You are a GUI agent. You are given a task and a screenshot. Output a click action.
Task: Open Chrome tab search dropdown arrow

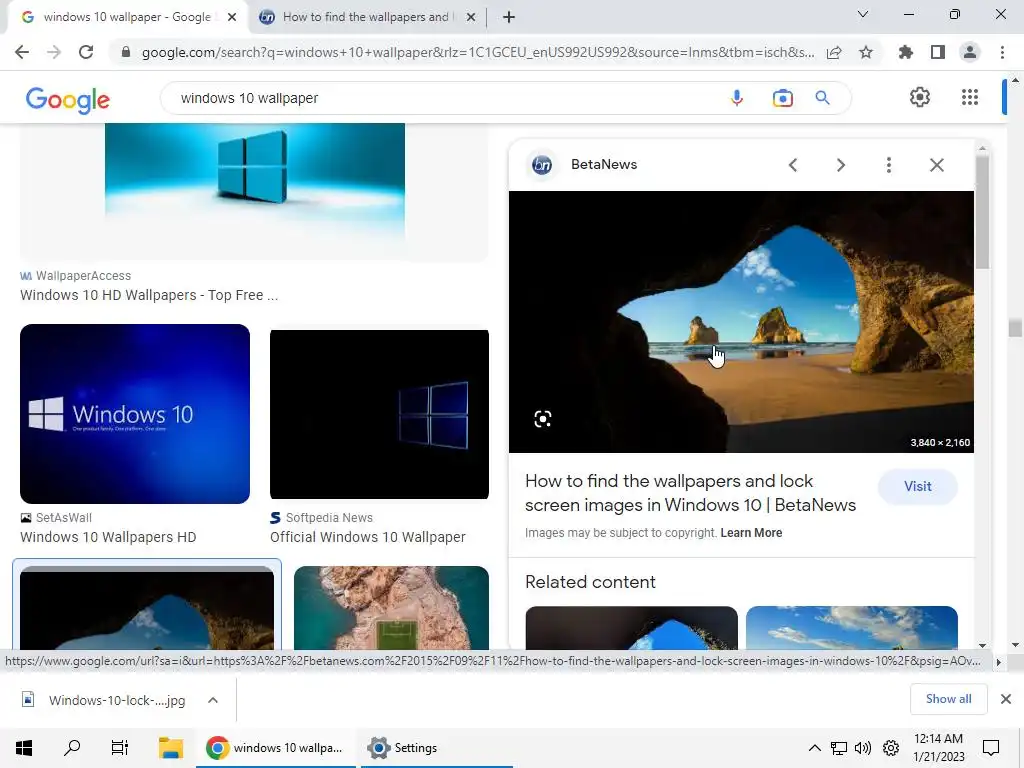point(863,14)
